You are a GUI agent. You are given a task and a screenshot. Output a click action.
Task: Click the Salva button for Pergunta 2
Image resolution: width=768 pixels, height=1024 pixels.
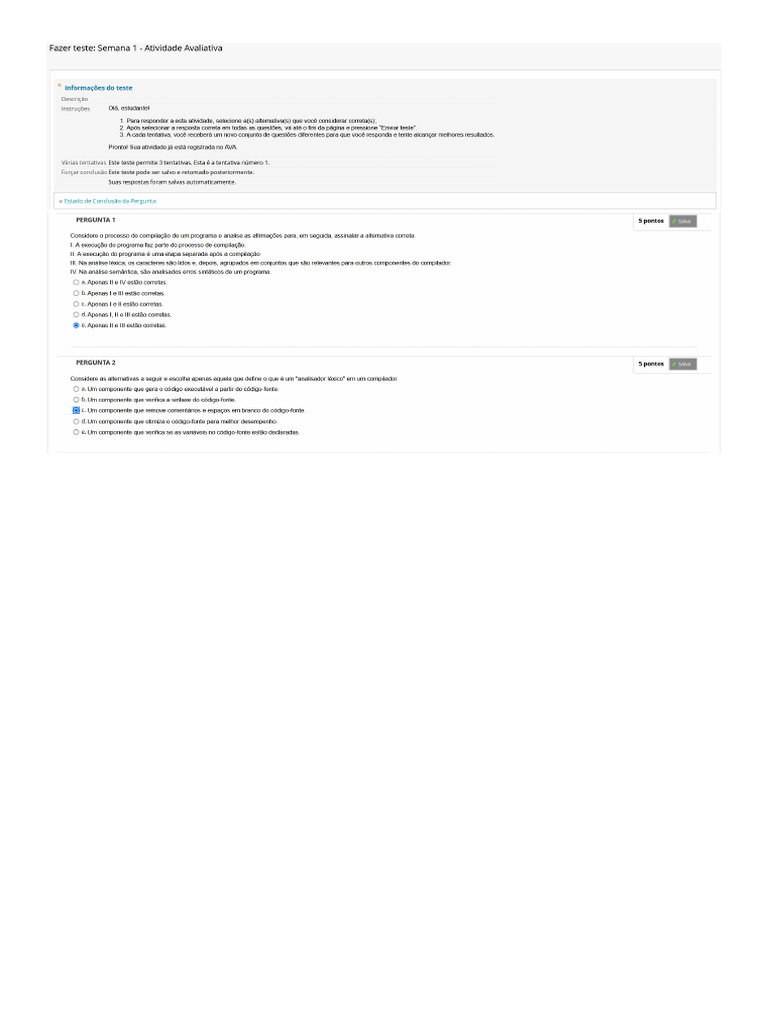[x=682, y=364]
